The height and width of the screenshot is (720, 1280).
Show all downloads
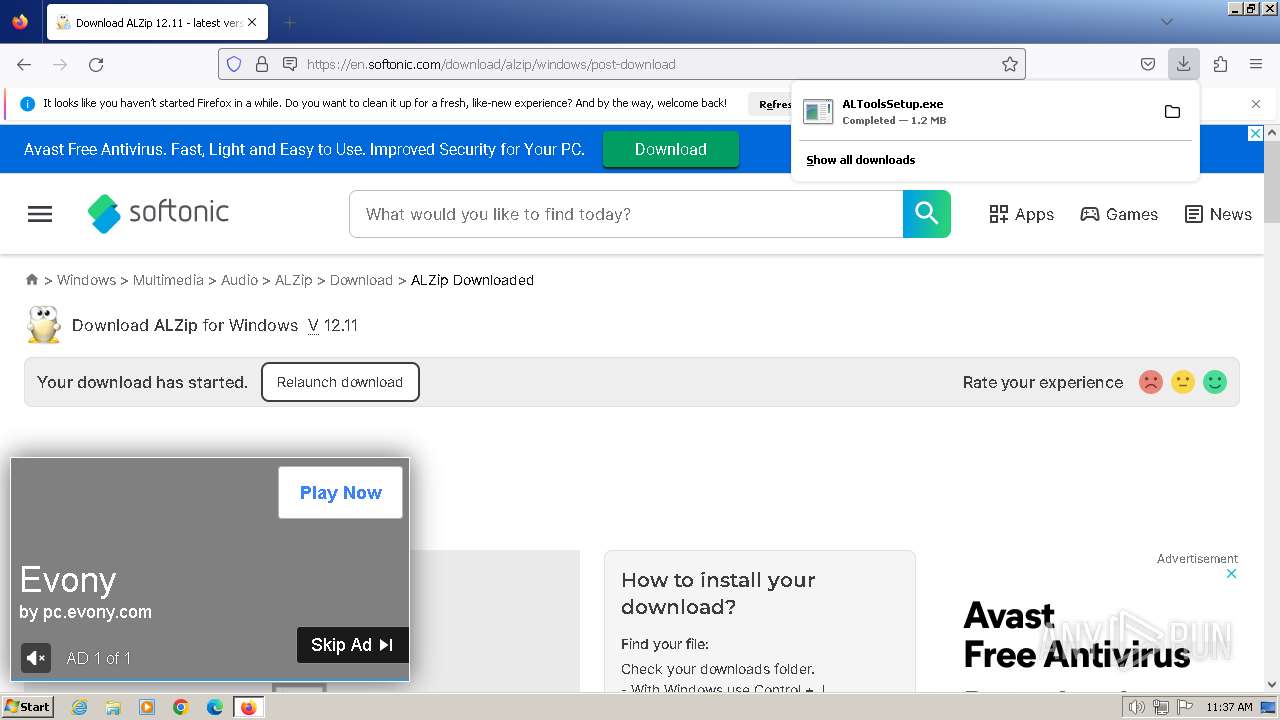click(x=861, y=160)
